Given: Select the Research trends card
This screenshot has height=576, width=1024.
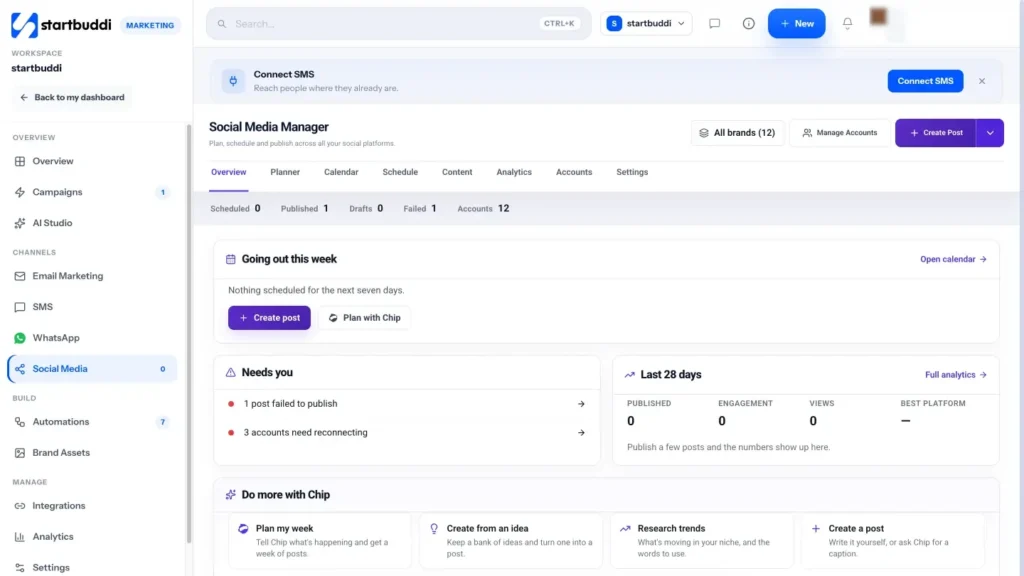Looking at the screenshot, I should coord(702,541).
